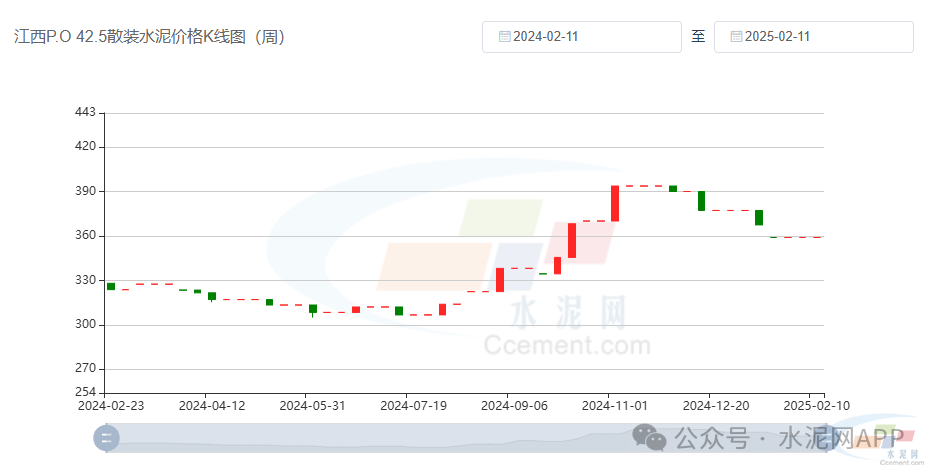Screen dimensions: 934x475
Task: Select the green candle near 2024-05-31
Action: pos(313,309)
